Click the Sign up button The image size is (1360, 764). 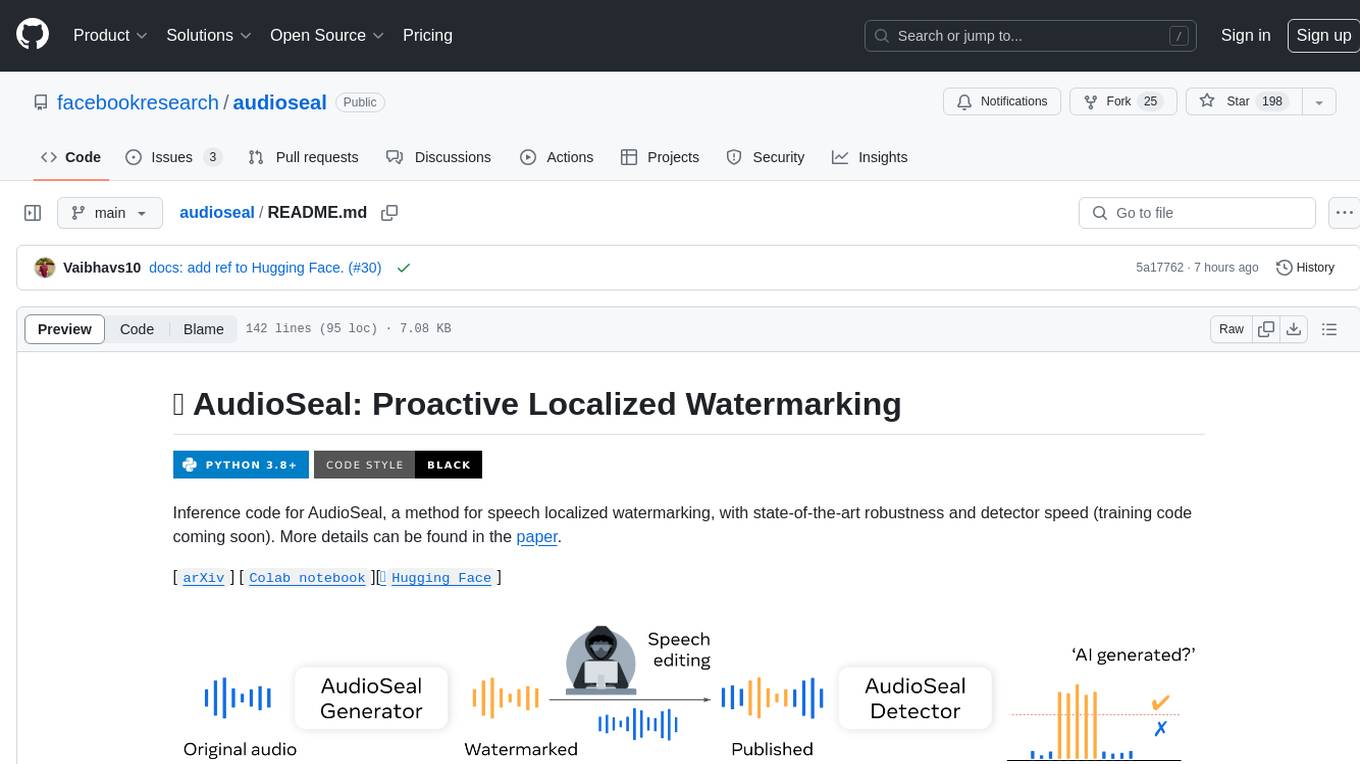1323,35
